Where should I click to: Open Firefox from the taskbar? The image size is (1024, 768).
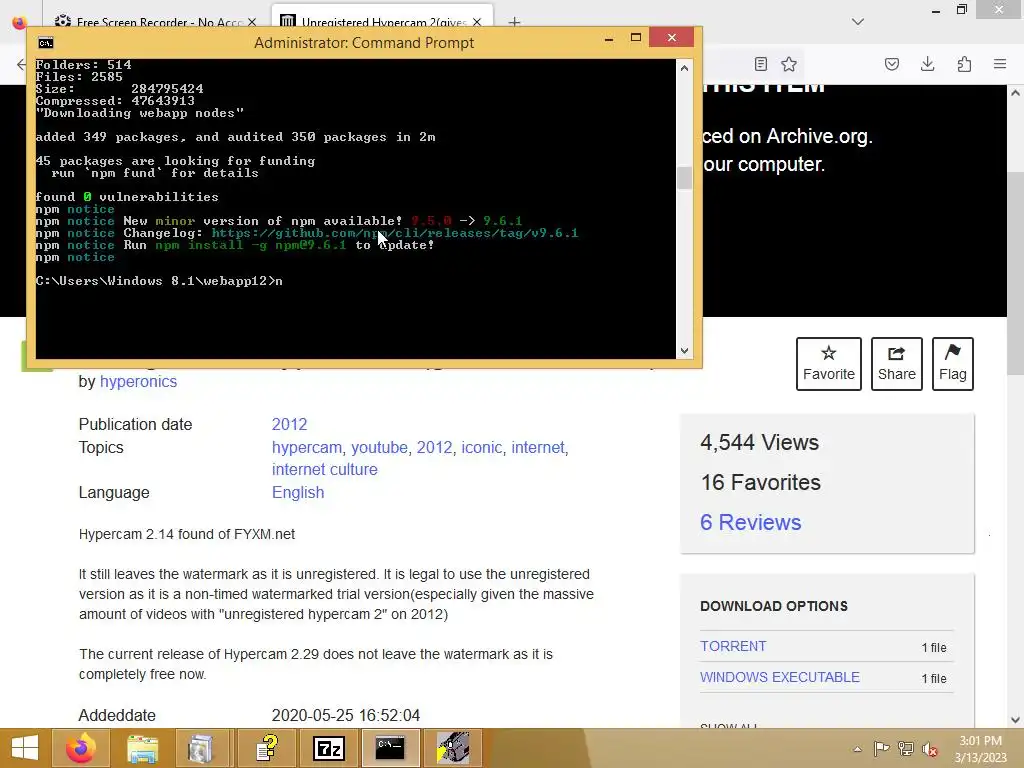[81, 748]
